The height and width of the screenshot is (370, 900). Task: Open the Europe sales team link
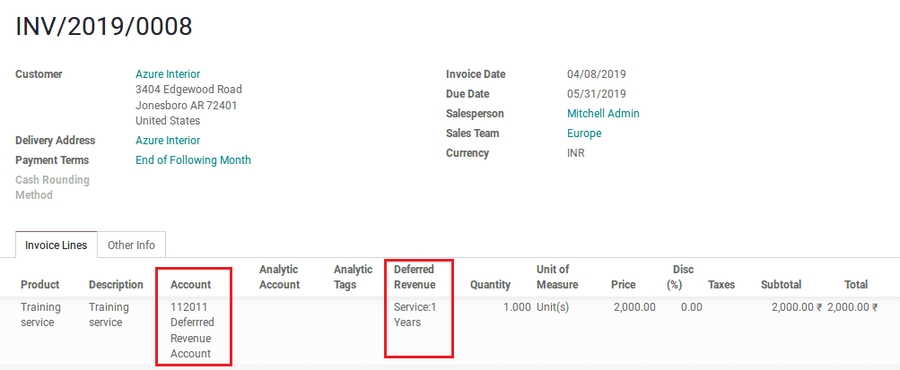click(584, 134)
